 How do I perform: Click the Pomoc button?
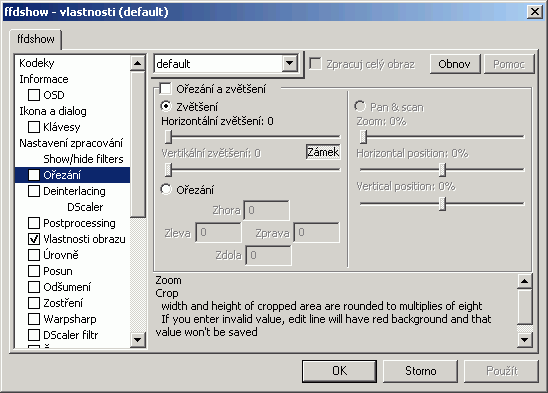pos(509,64)
